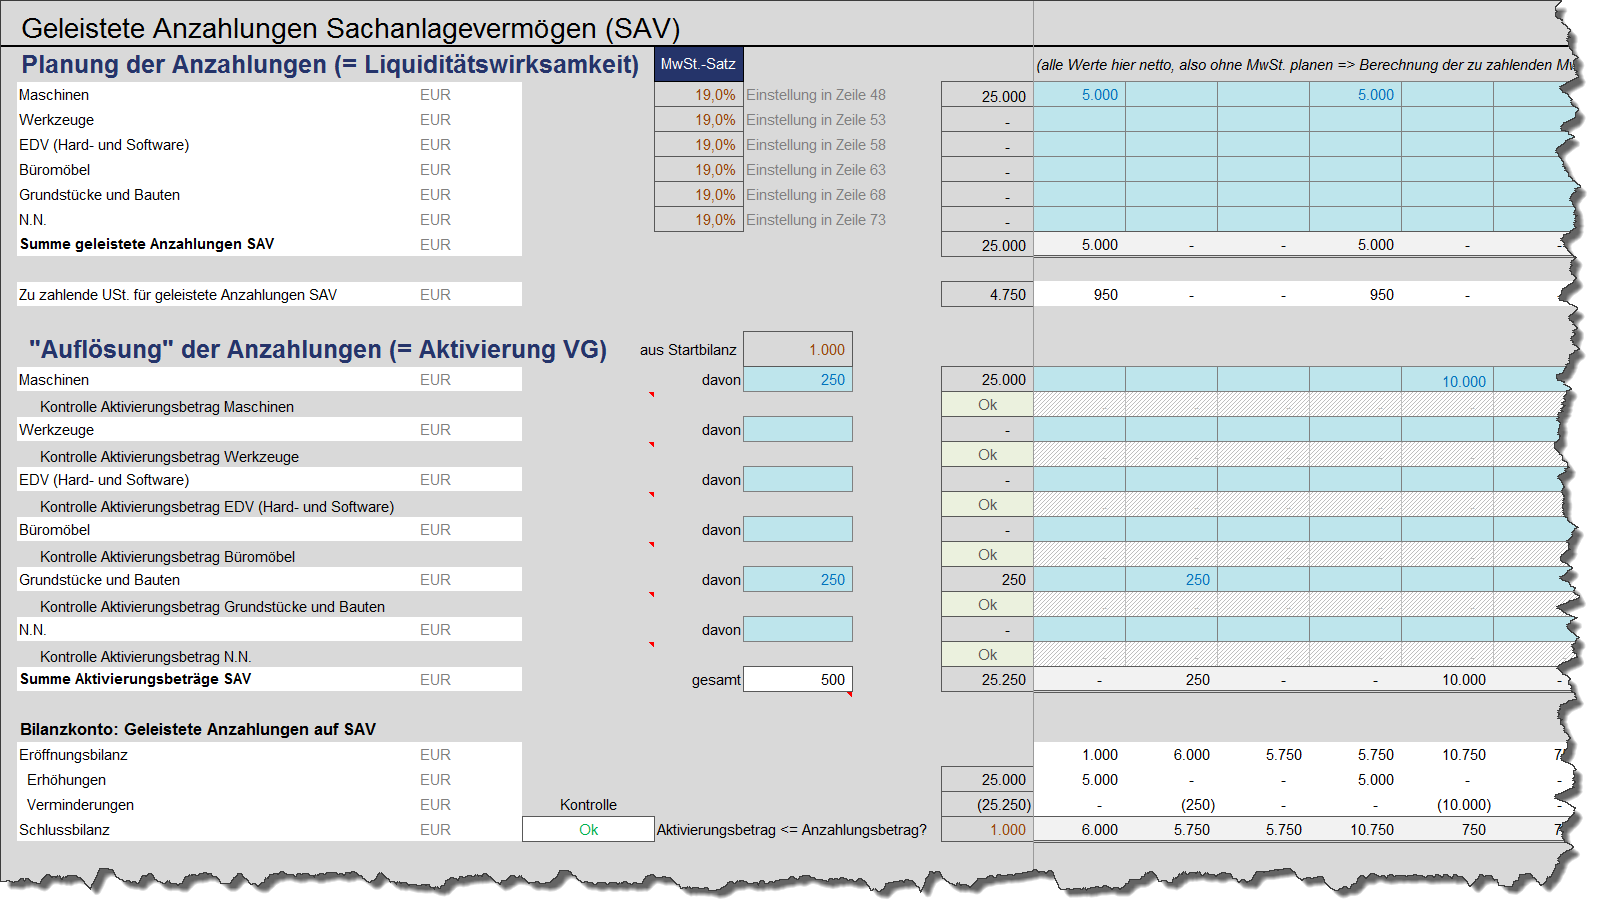Click the 19,0% rate for Maschinen
The width and height of the screenshot is (1602, 913).
click(x=698, y=95)
